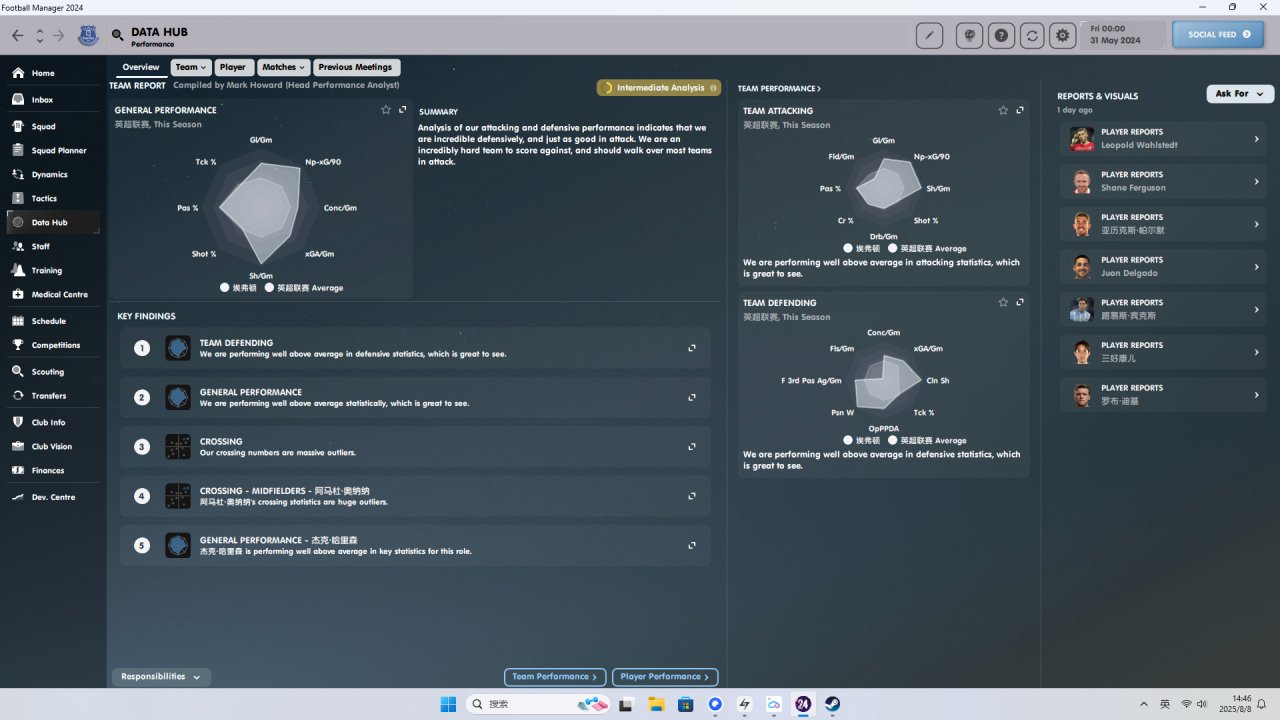
Task: Open Juan Delgado player report
Action: (x=1163, y=267)
